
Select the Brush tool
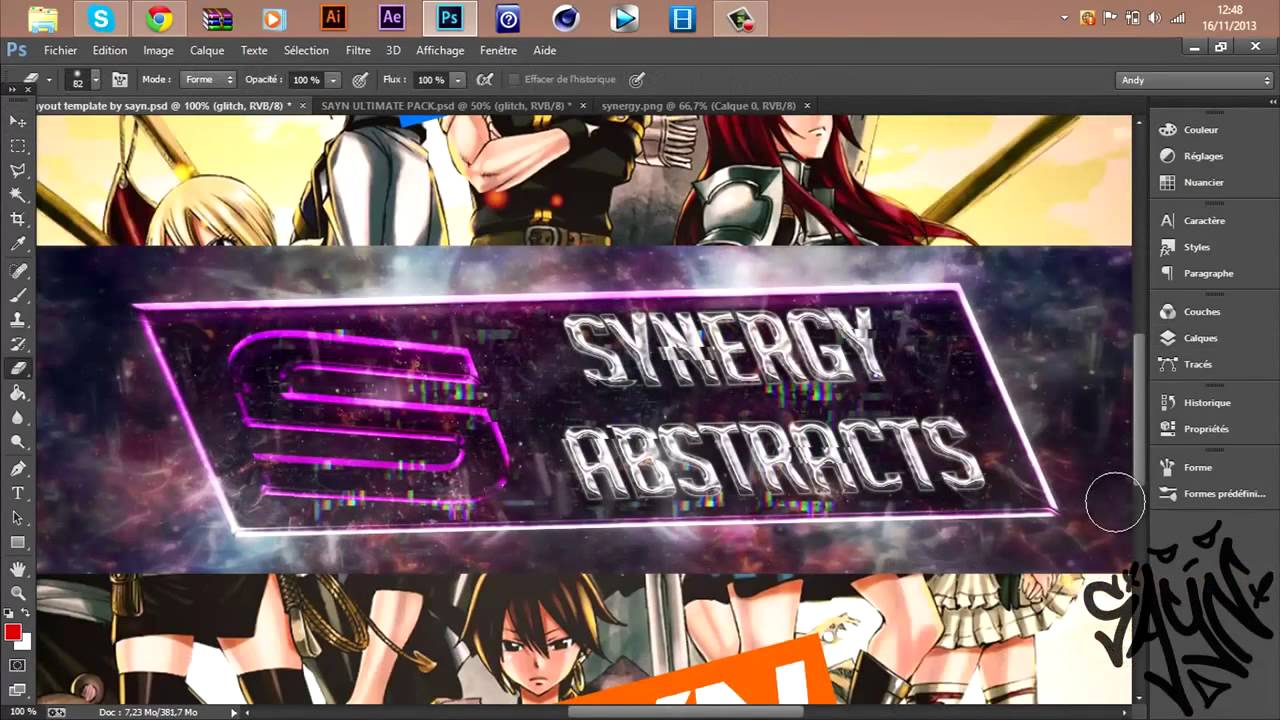(x=18, y=296)
